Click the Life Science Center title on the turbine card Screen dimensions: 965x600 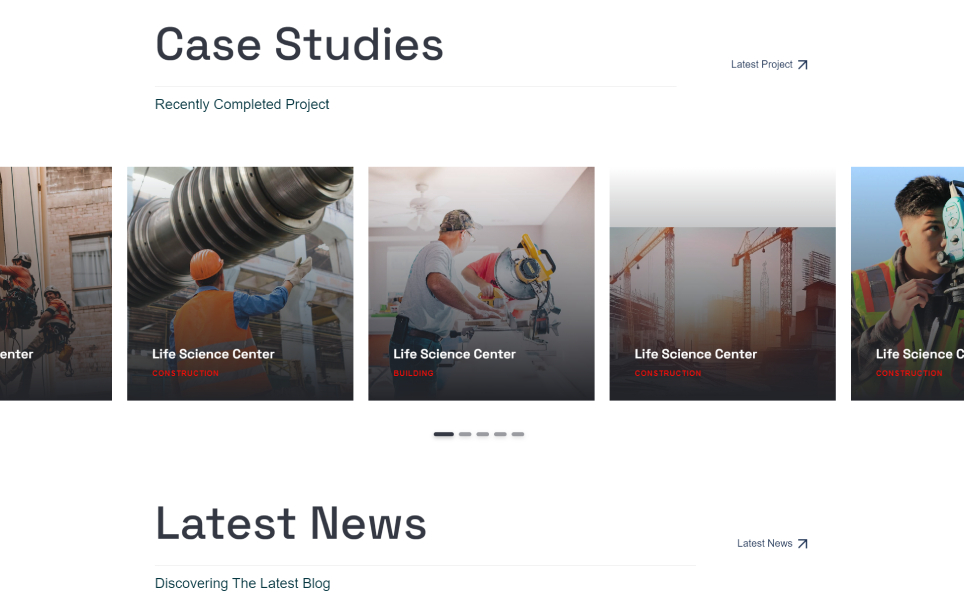click(213, 354)
